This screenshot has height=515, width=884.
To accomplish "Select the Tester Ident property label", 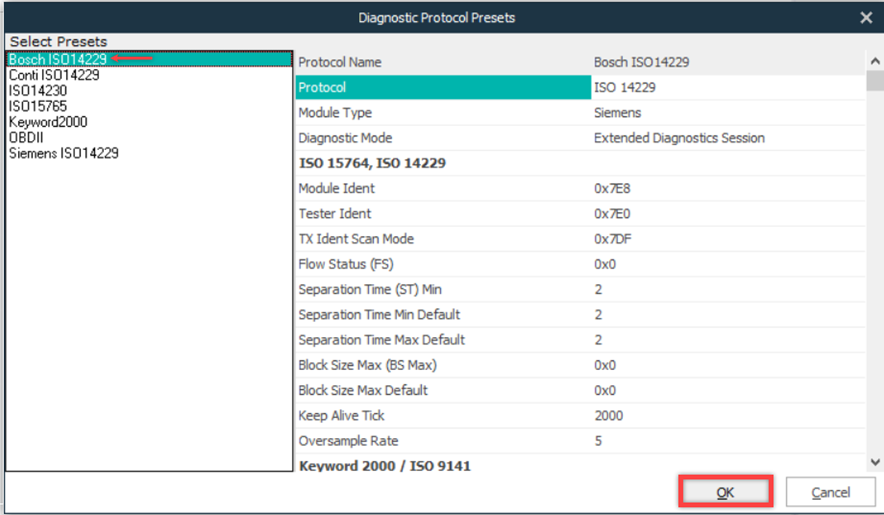I will coord(335,214).
